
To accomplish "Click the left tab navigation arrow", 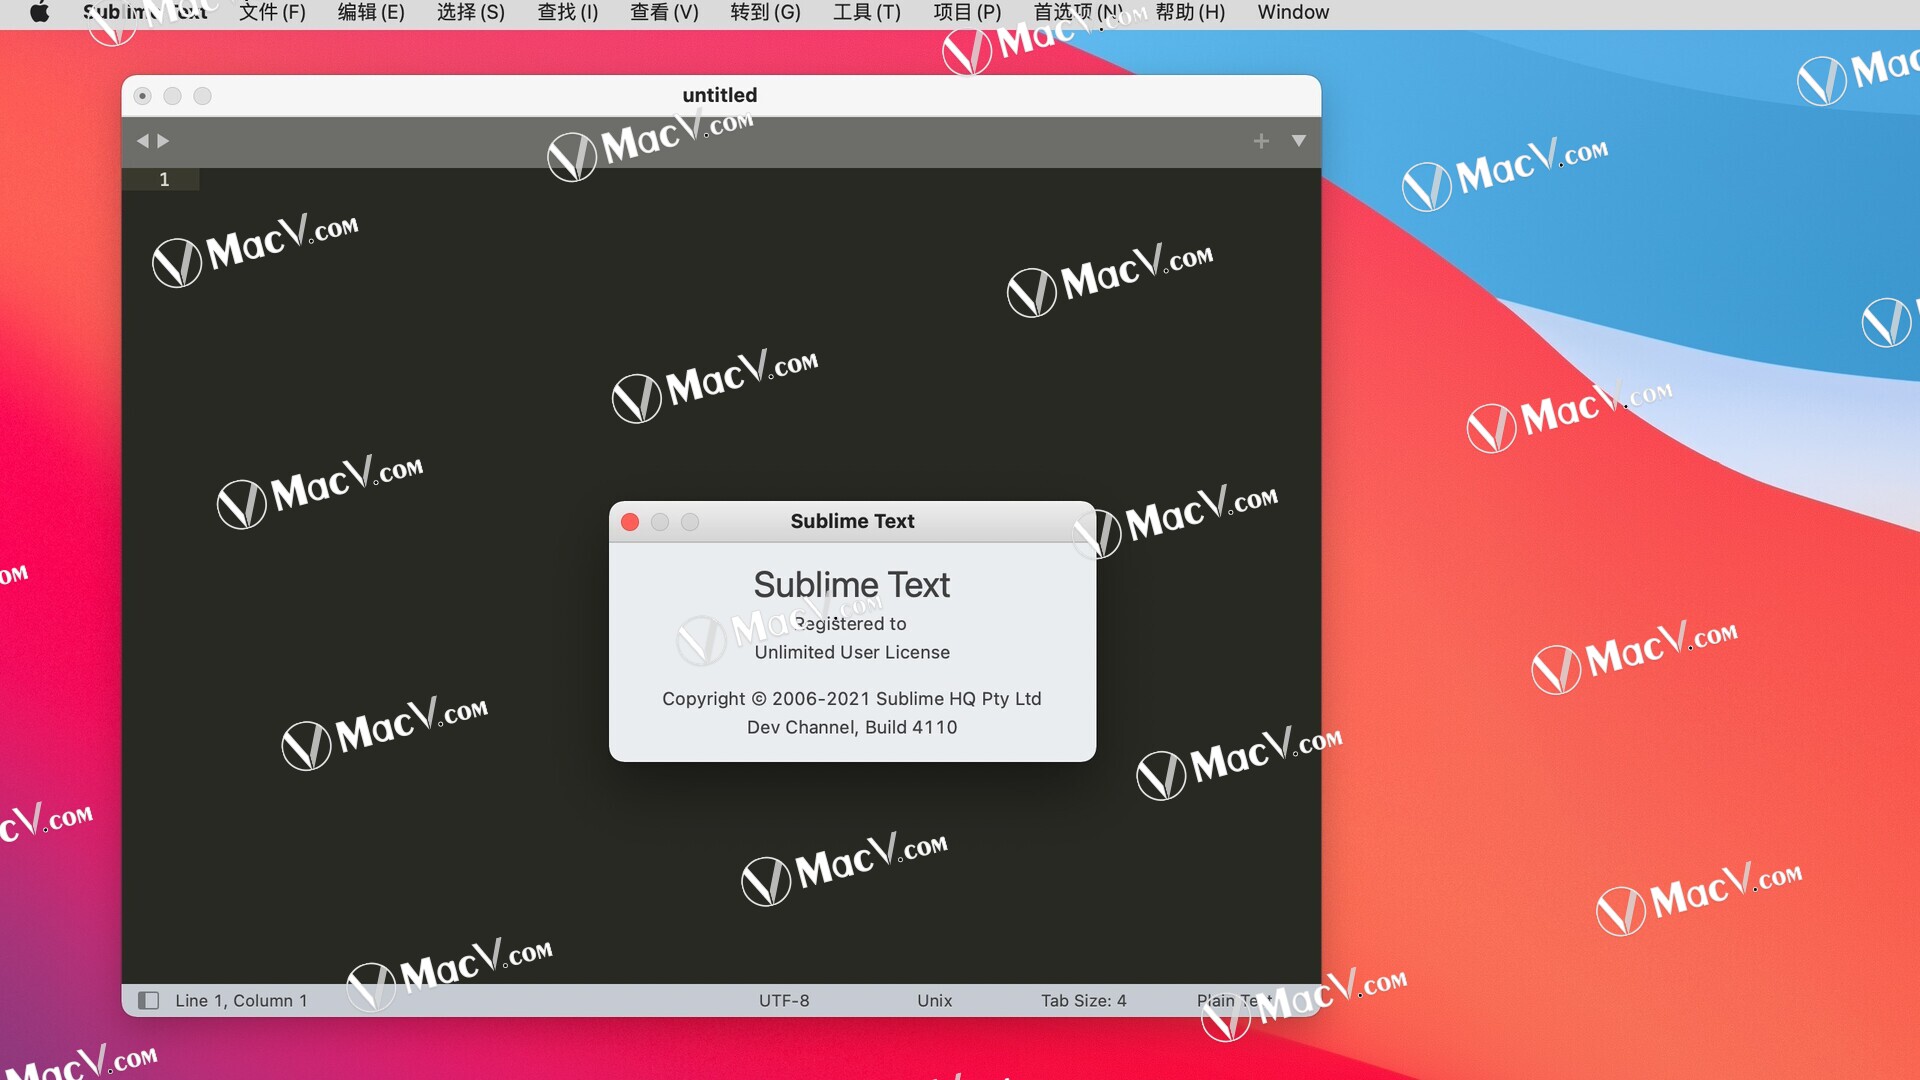I will coord(142,141).
